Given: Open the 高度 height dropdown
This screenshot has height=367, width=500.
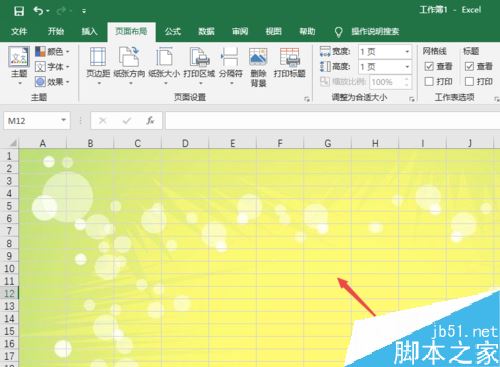Looking at the screenshot, I should point(407,67).
